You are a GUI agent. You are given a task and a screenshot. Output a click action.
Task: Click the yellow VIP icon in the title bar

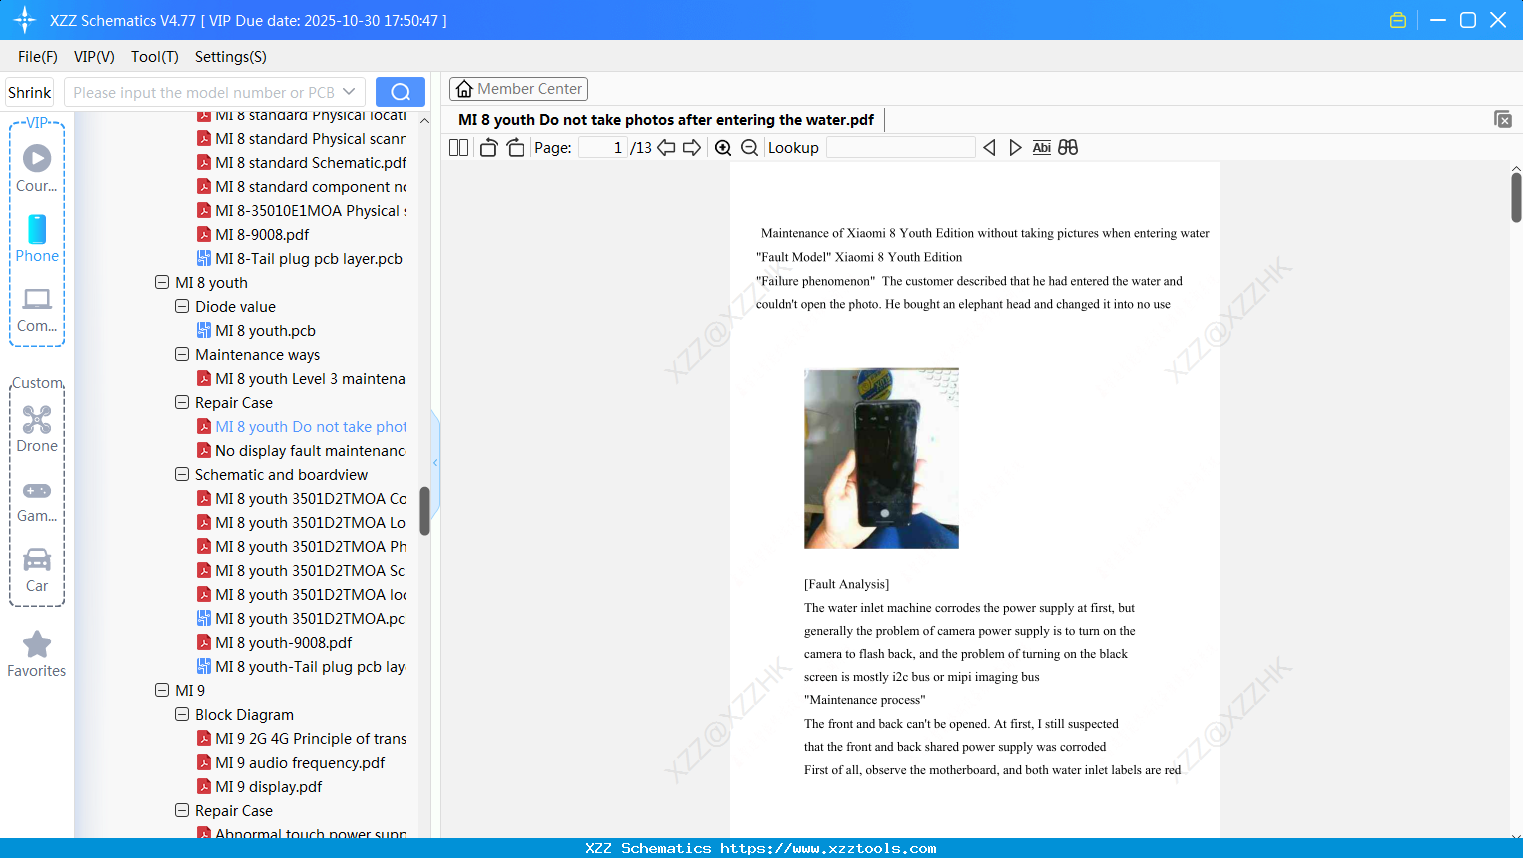point(1398,20)
